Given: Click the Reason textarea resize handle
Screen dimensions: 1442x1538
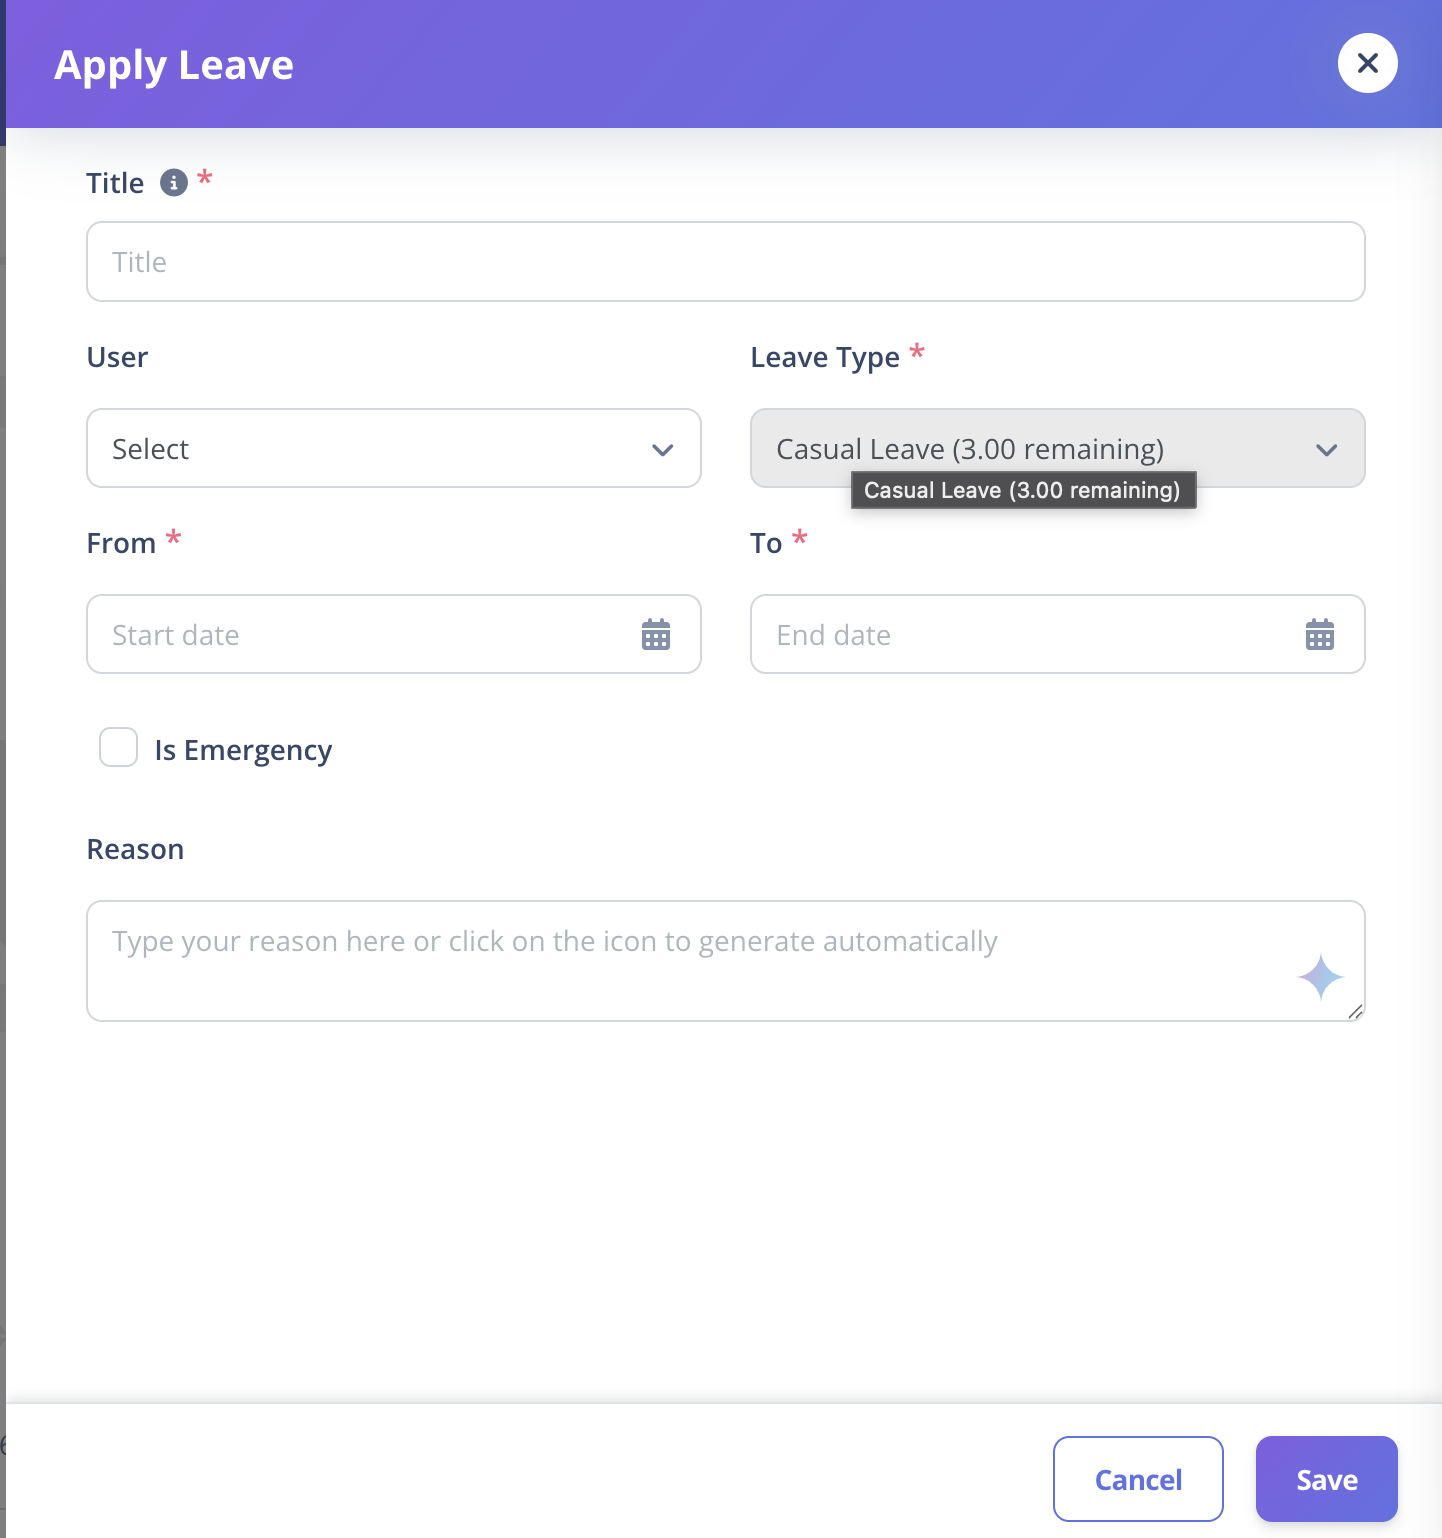Looking at the screenshot, I should [x=1355, y=1012].
